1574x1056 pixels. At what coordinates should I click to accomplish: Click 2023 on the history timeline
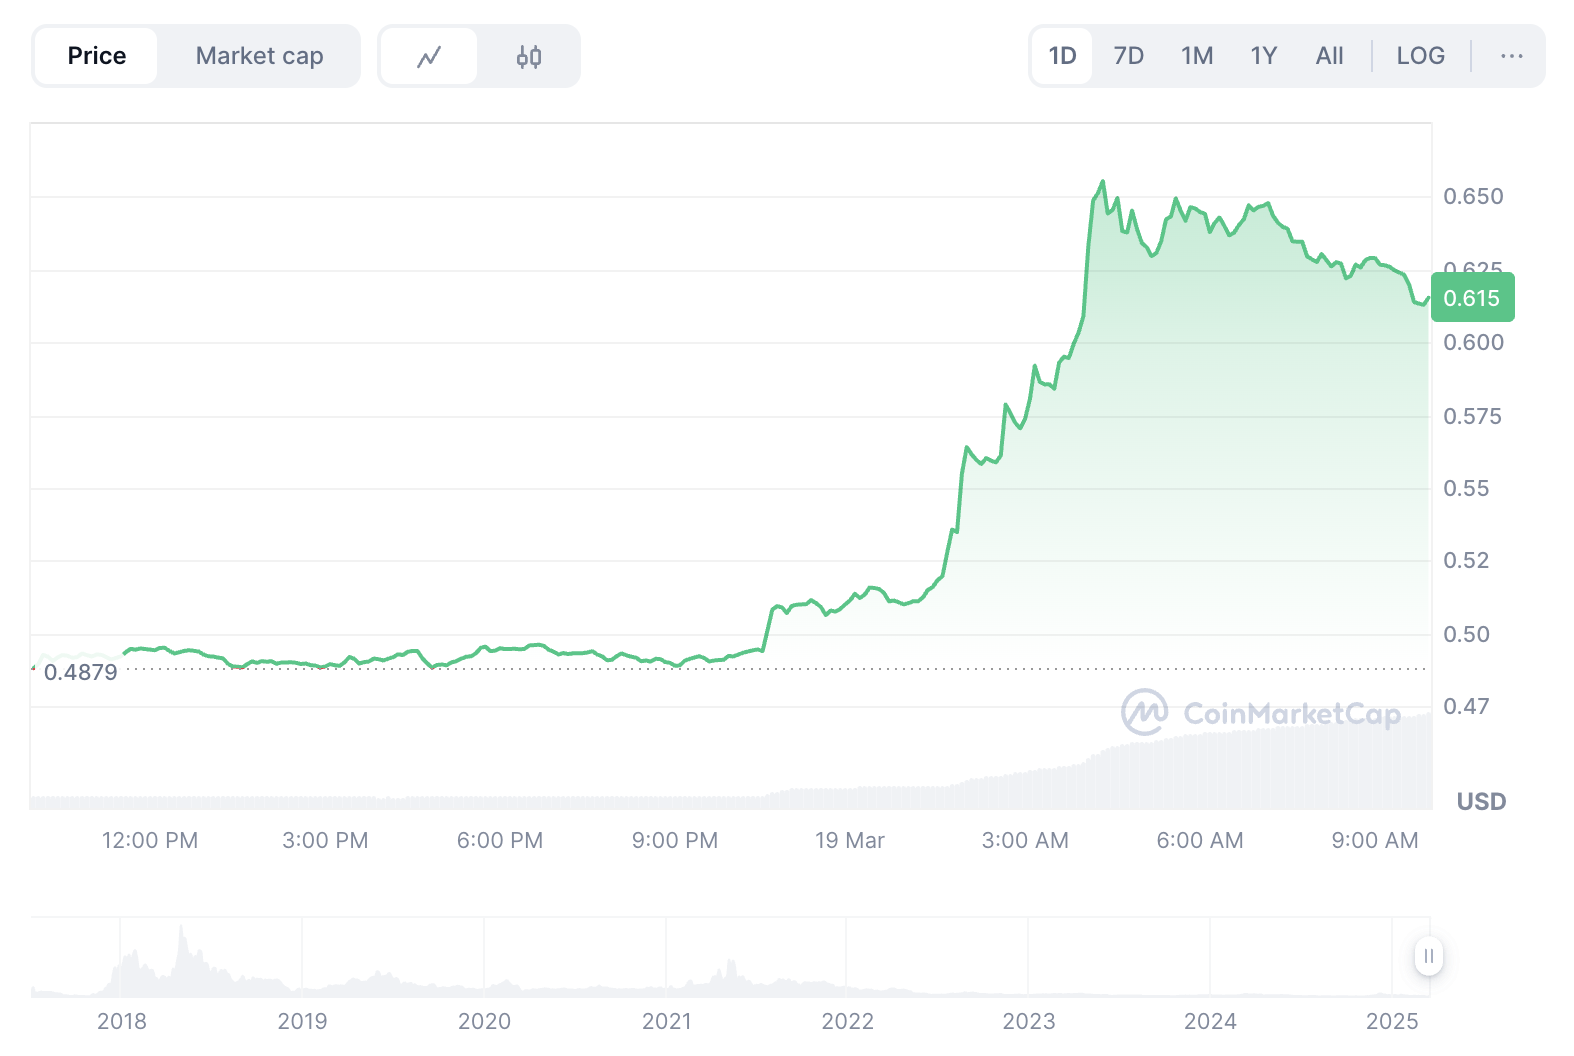pos(1028,1021)
